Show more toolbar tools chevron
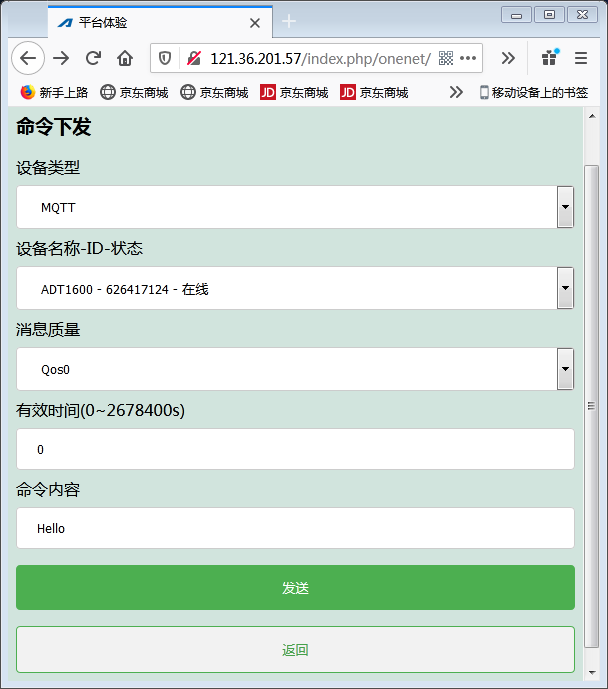The height and width of the screenshot is (689, 608). point(508,58)
